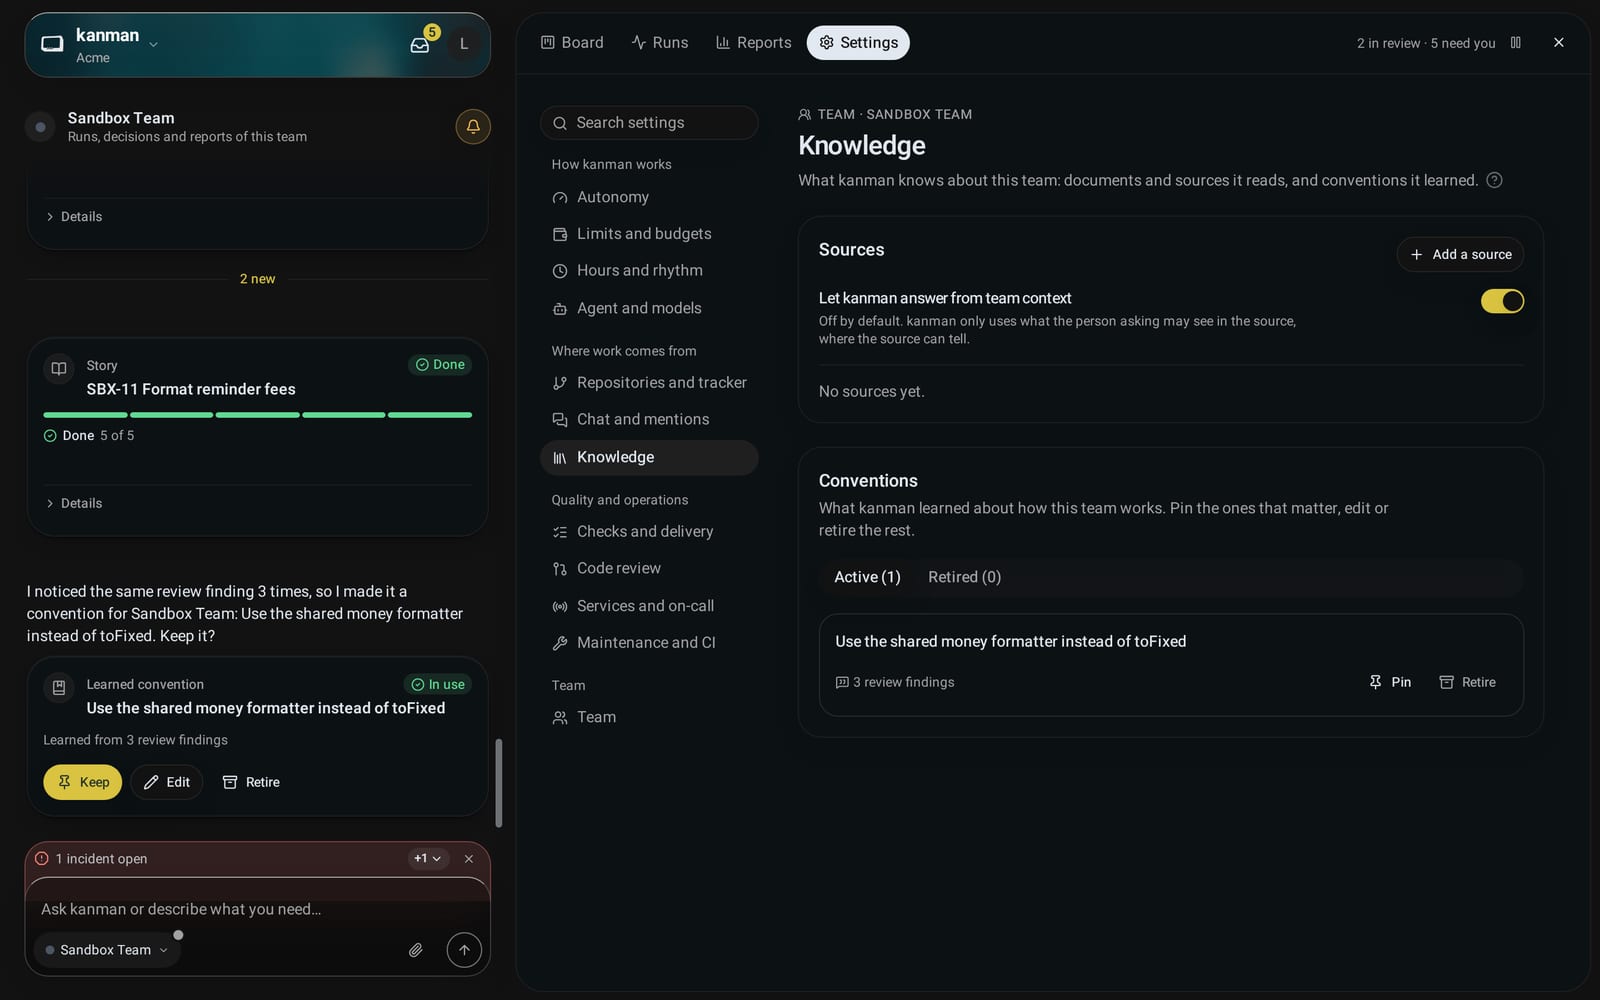
Task: Switch to the Runs tab
Action: [x=660, y=43]
